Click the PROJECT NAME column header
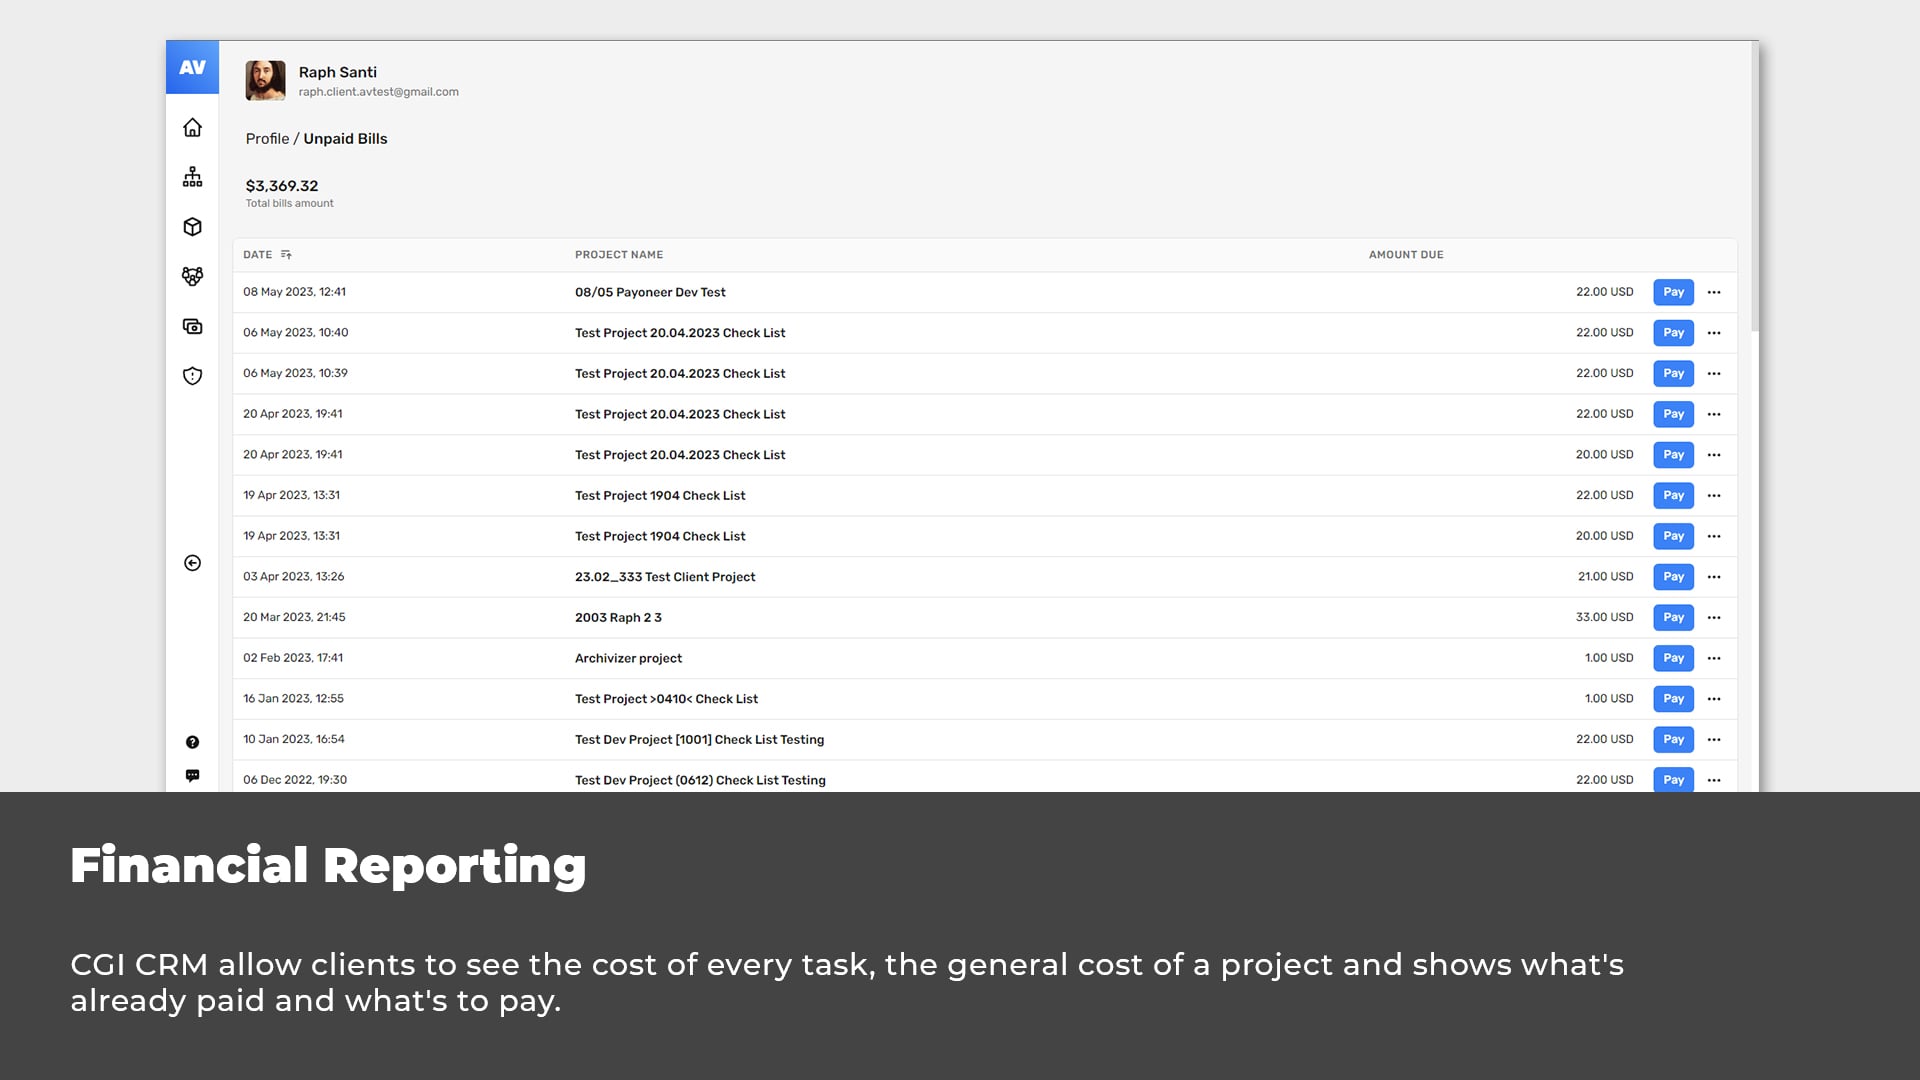Image resolution: width=1920 pixels, height=1080 pixels. click(x=619, y=255)
